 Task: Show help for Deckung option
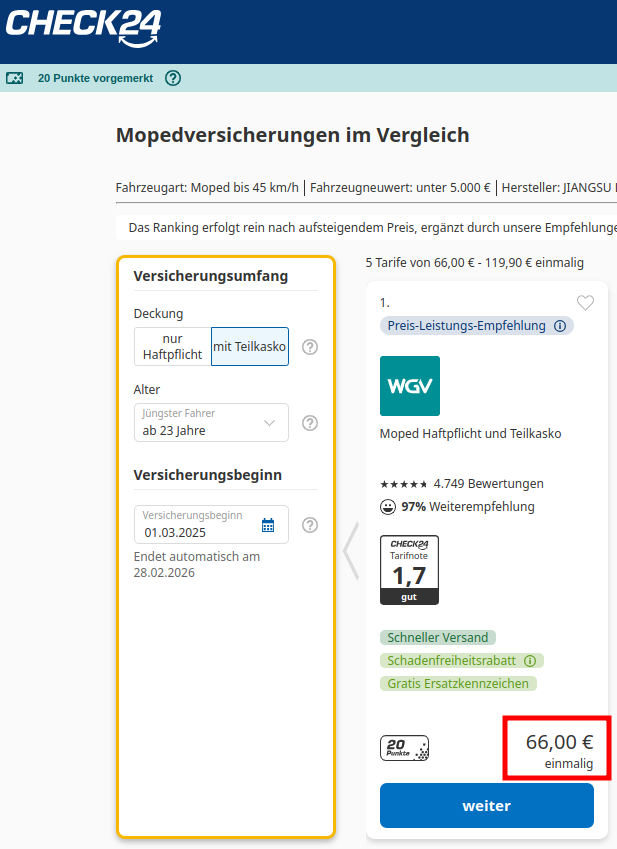[310, 347]
